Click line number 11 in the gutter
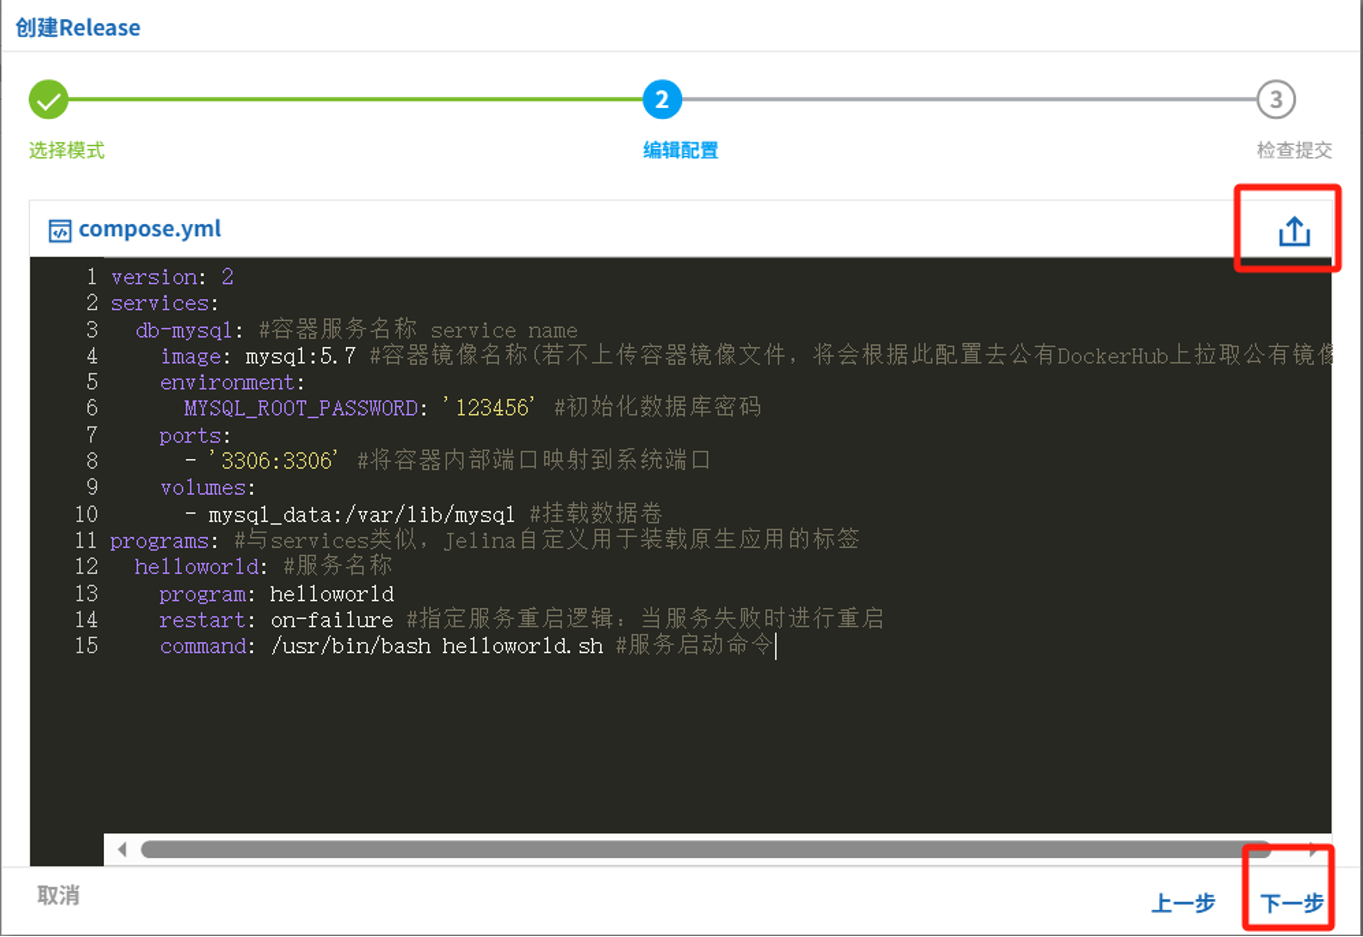This screenshot has height=937, width=1363. [86, 541]
